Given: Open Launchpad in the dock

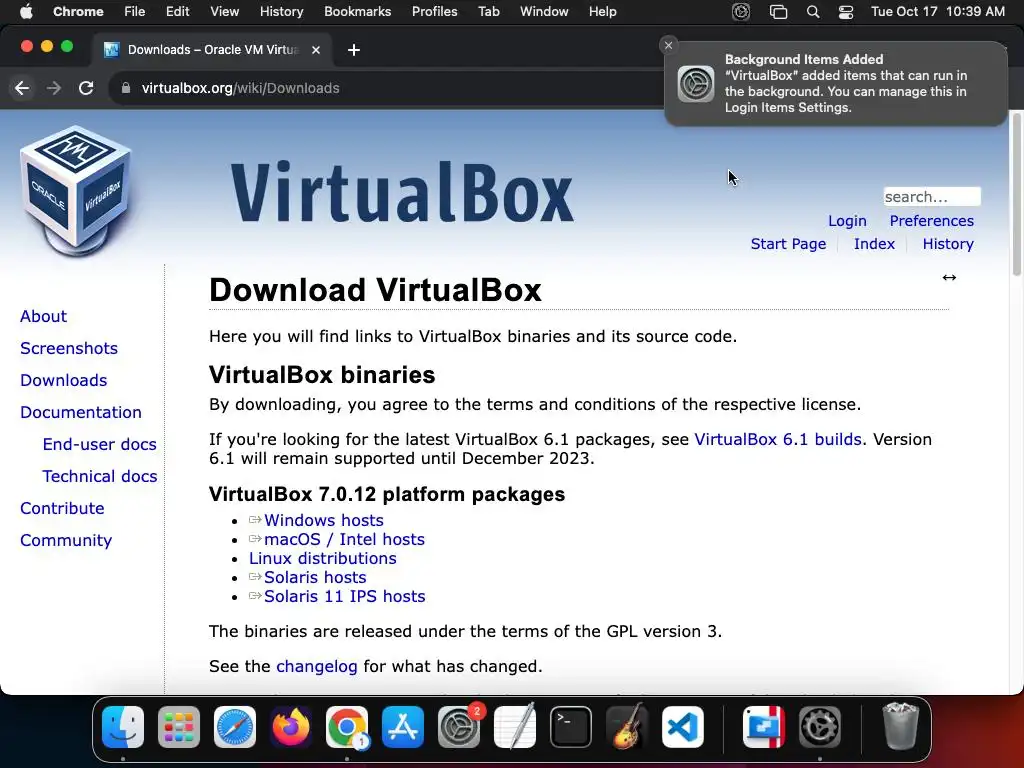Looking at the screenshot, I should tap(179, 727).
